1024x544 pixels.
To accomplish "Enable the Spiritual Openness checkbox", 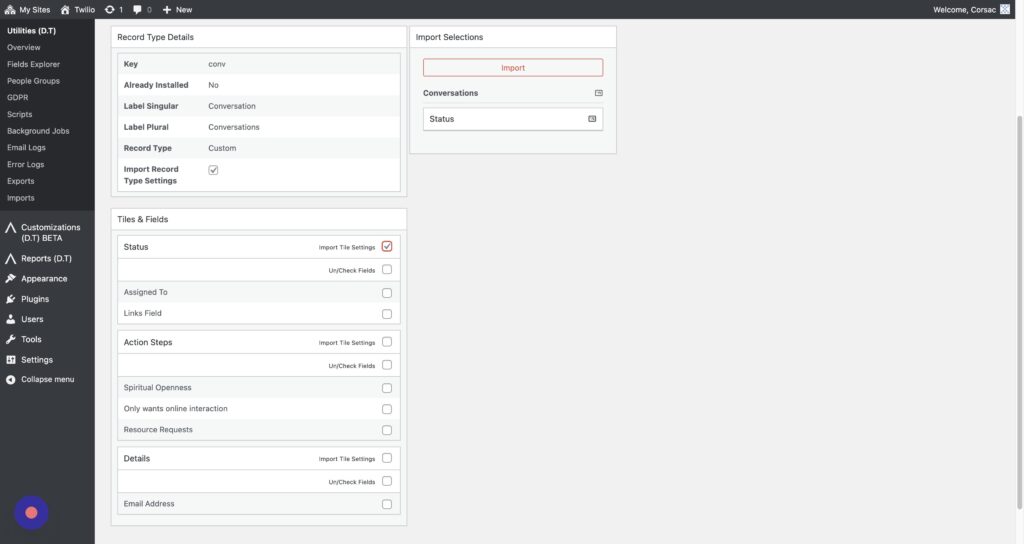I will click(x=387, y=388).
